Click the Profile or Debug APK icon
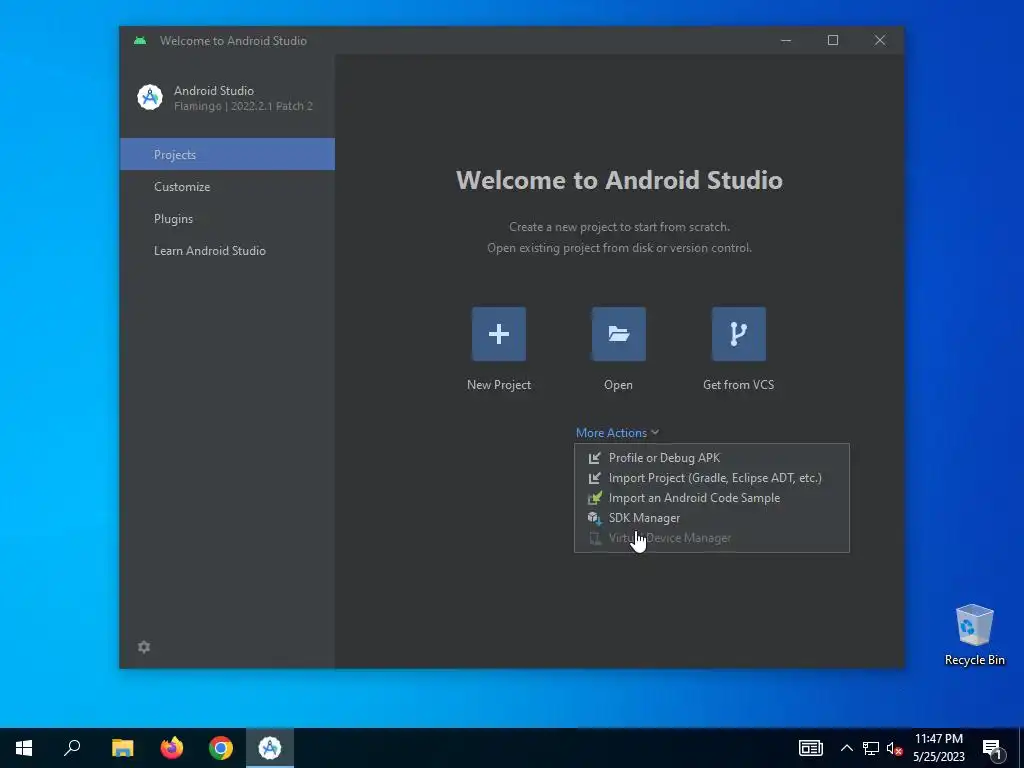The image size is (1024, 768). coord(594,458)
